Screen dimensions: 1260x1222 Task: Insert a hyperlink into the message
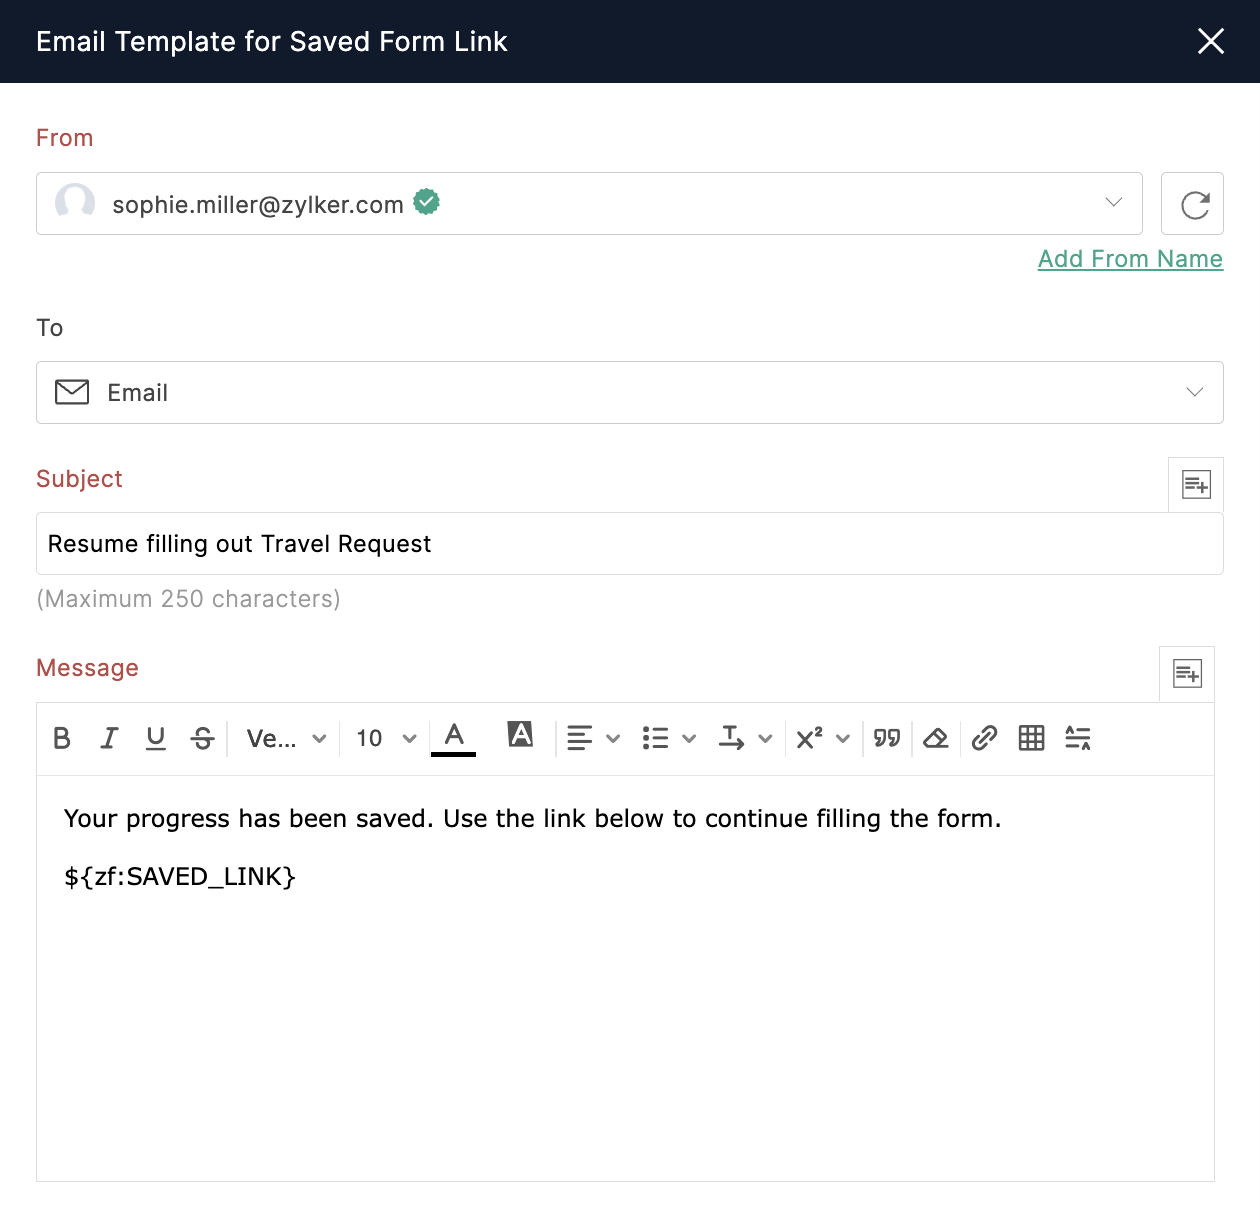point(984,738)
